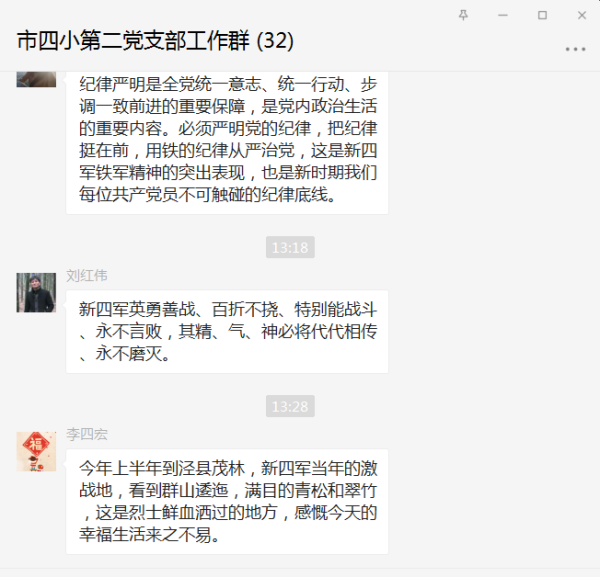Click the 13:18 timestamp label
The width and height of the screenshot is (600, 577).
tap(290, 247)
